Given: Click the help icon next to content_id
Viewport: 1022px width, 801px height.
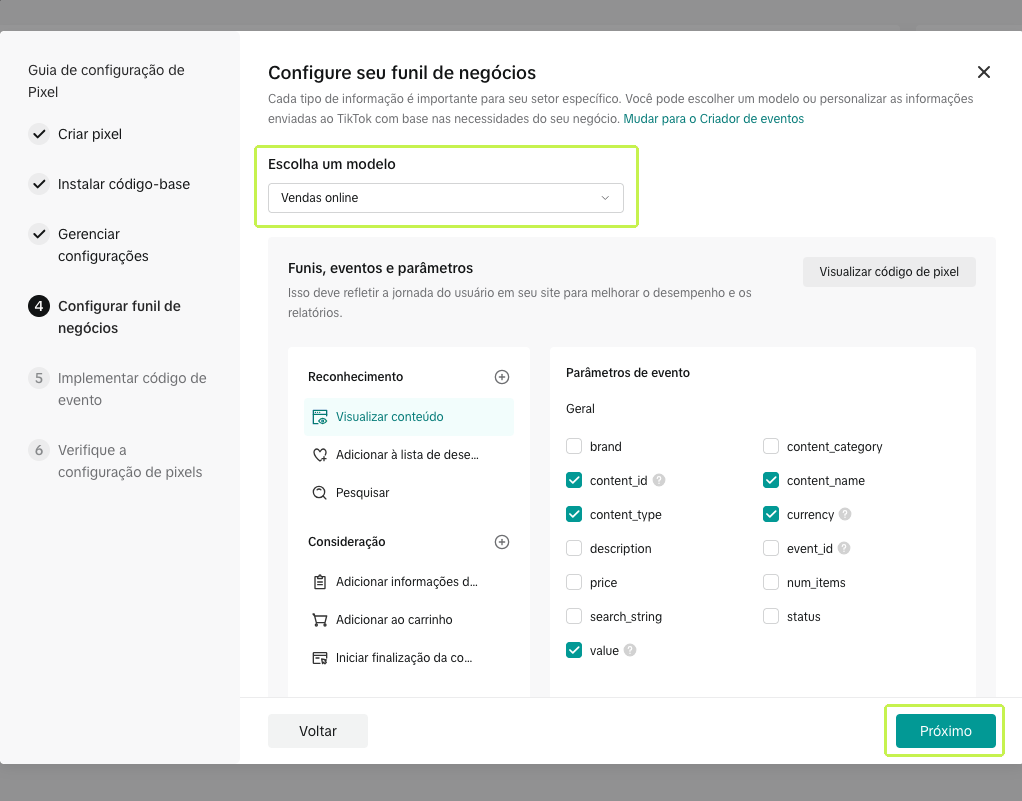Looking at the screenshot, I should (x=659, y=480).
